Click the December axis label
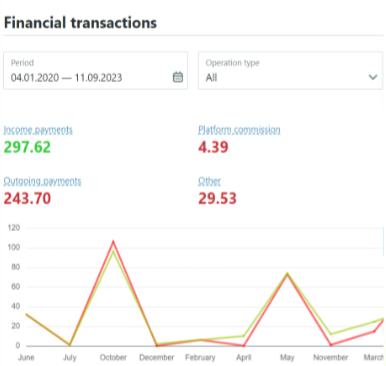The height and width of the screenshot is (366, 386). (x=157, y=358)
